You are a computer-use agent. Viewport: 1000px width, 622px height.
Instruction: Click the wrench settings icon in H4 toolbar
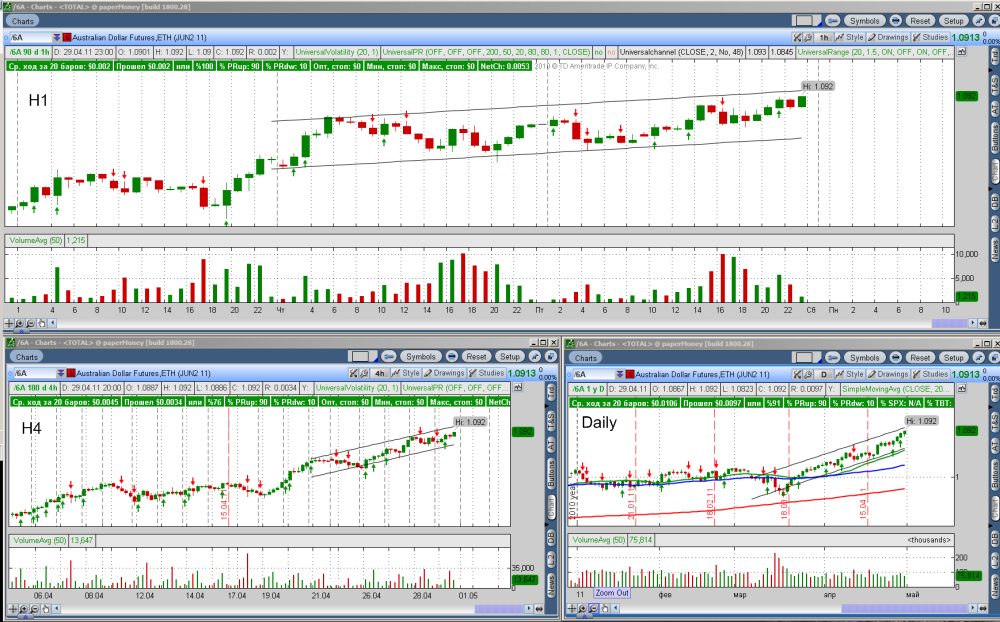[364, 373]
